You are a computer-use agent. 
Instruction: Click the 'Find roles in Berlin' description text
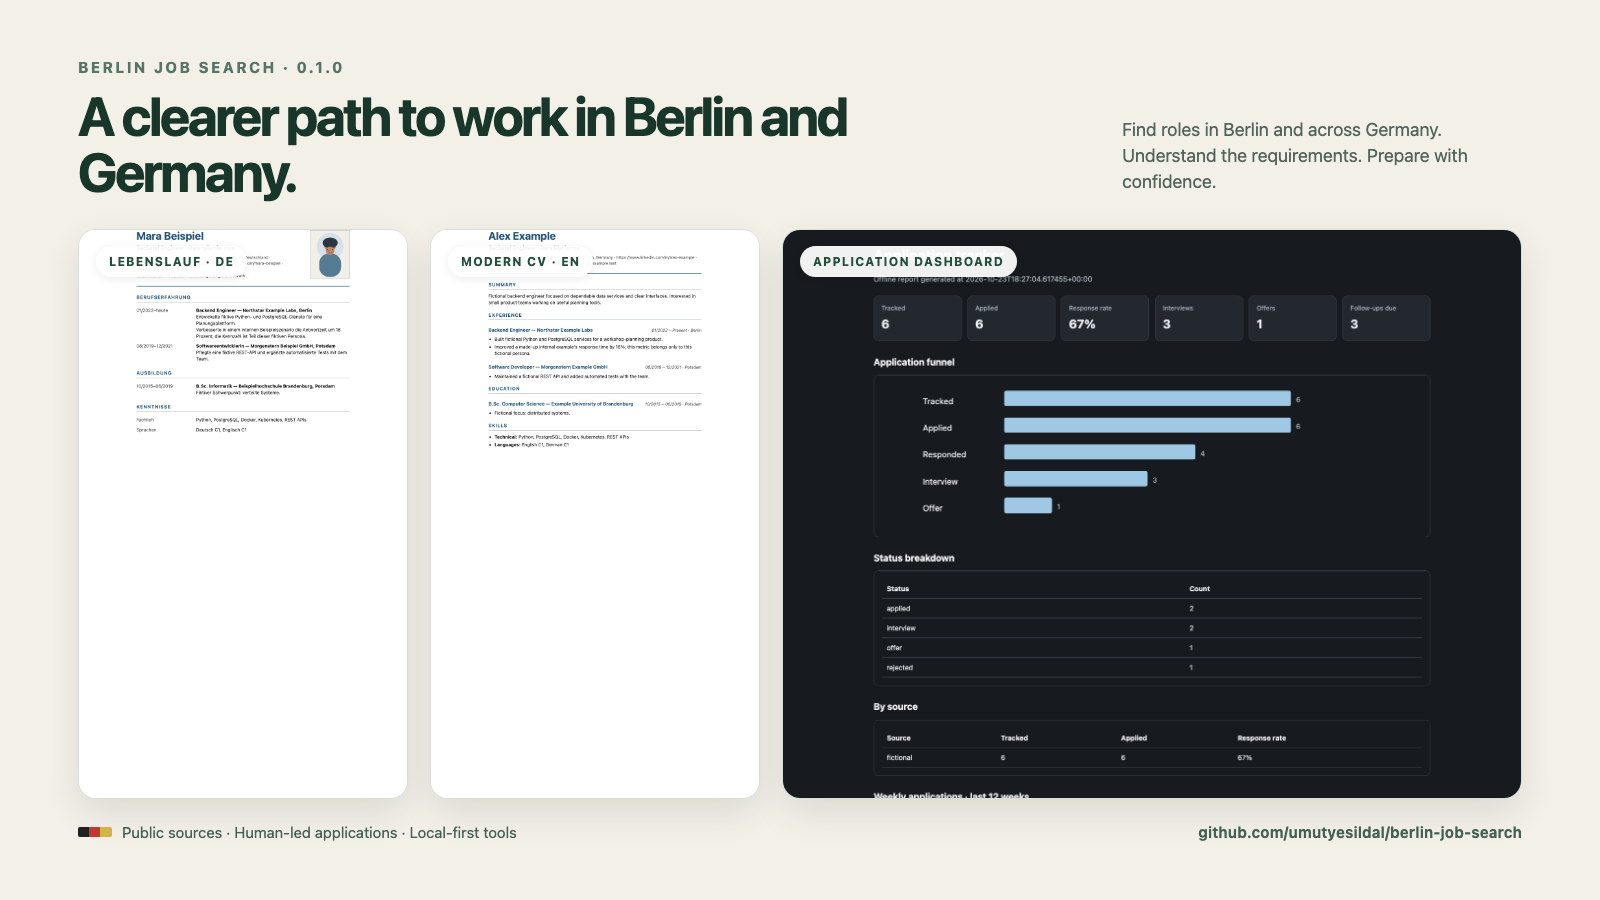pos(1295,156)
